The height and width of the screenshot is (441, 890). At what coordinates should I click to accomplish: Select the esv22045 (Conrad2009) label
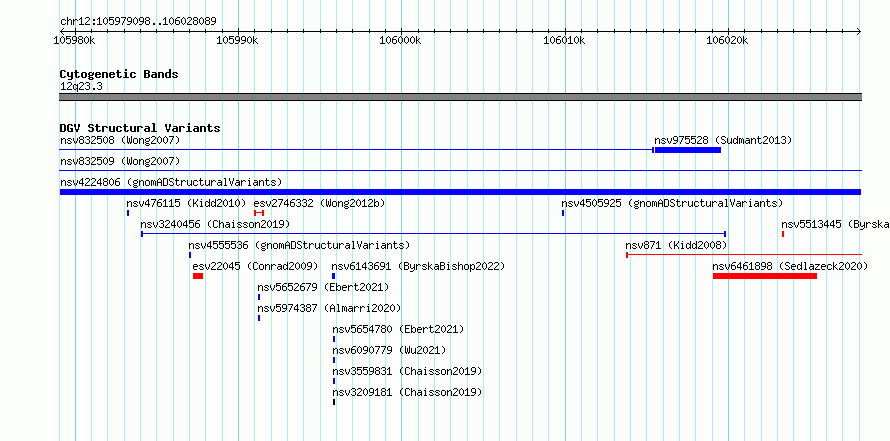(255, 266)
